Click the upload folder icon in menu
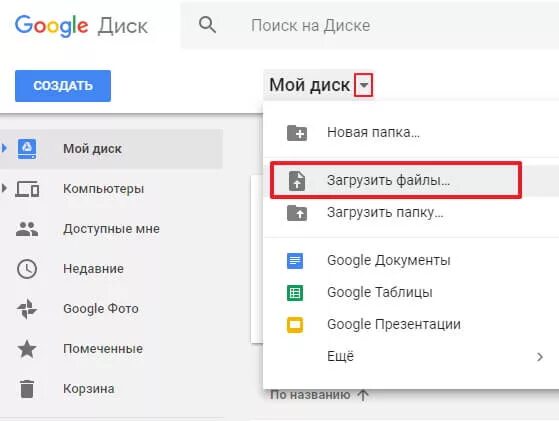The width and height of the screenshot is (559, 421). [297, 213]
